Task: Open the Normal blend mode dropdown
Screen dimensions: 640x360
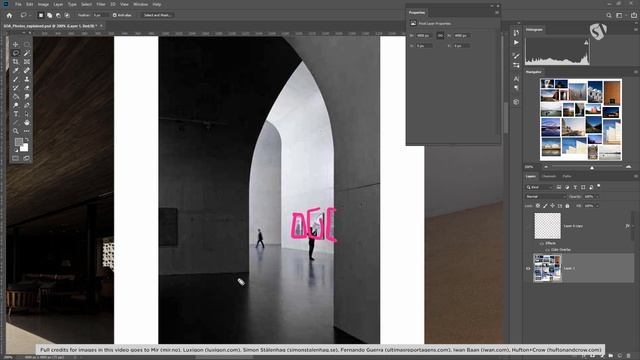Action: tap(545, 197)
